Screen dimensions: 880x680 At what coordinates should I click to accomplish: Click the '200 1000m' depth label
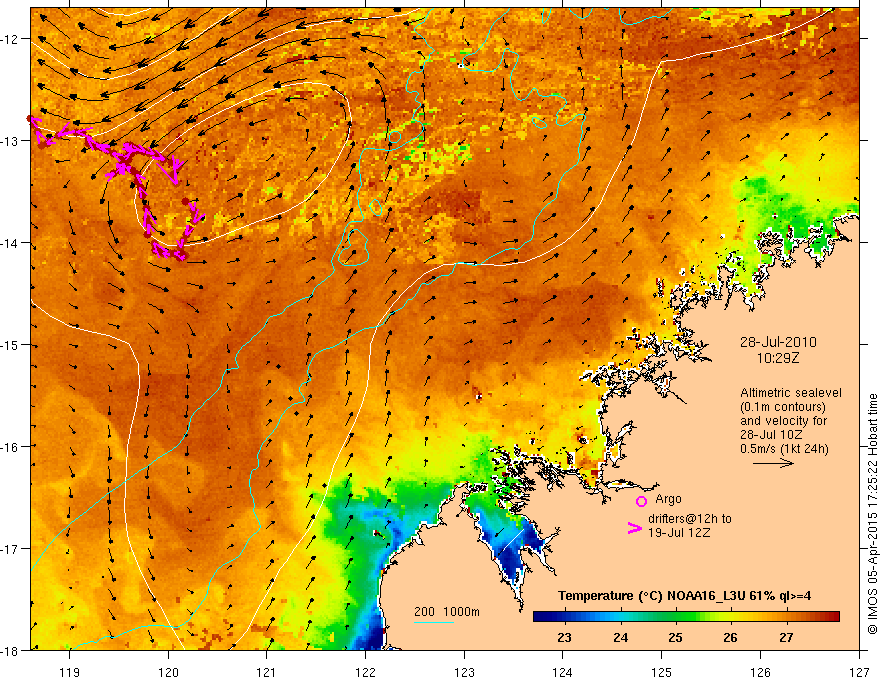(447, 612)
